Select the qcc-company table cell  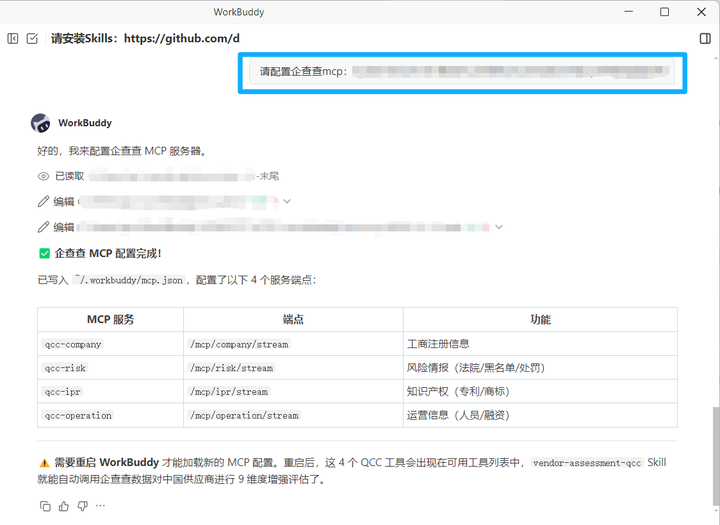(x=73, y=344)
